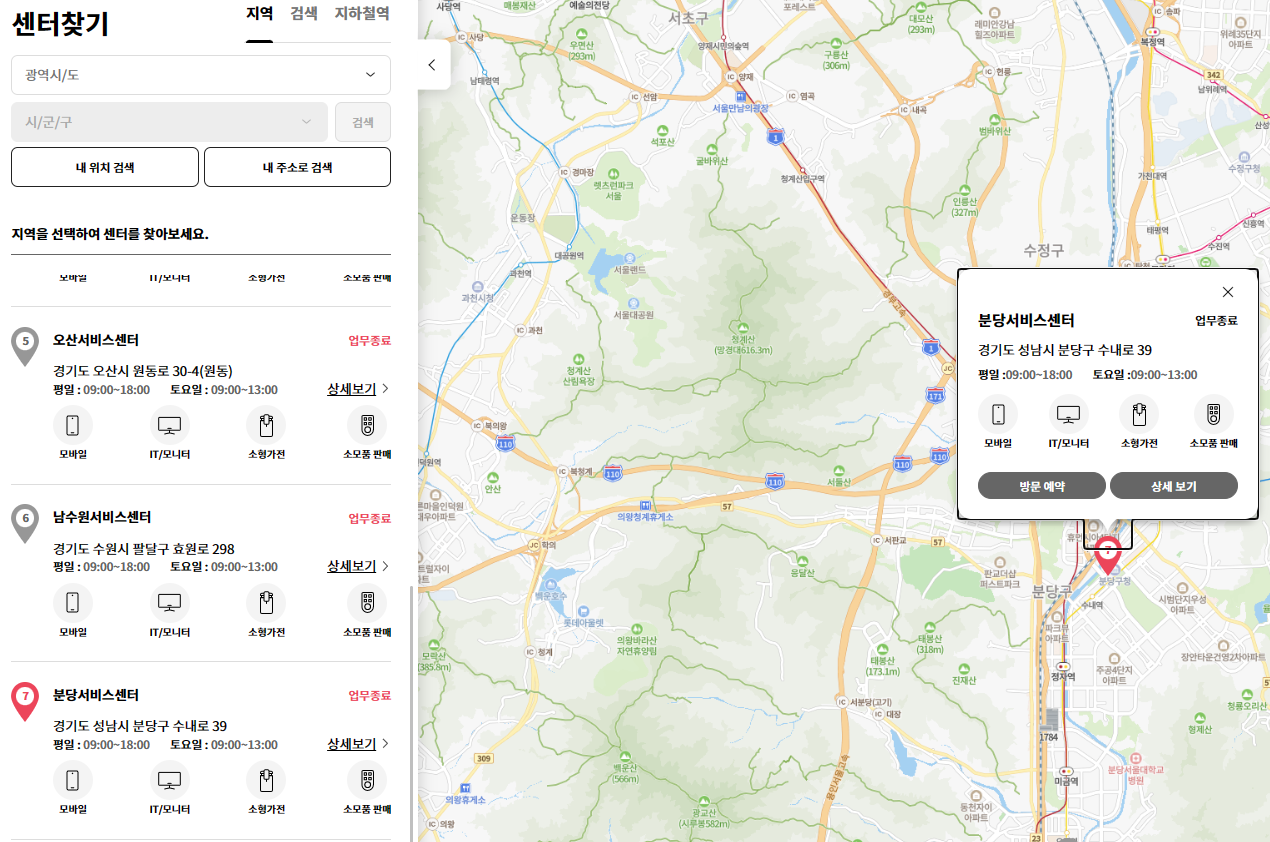Click 모바일 icon under 분당서비스센터 in list
The width and height of the screenshot is (1270, 842).
[73, 781]
